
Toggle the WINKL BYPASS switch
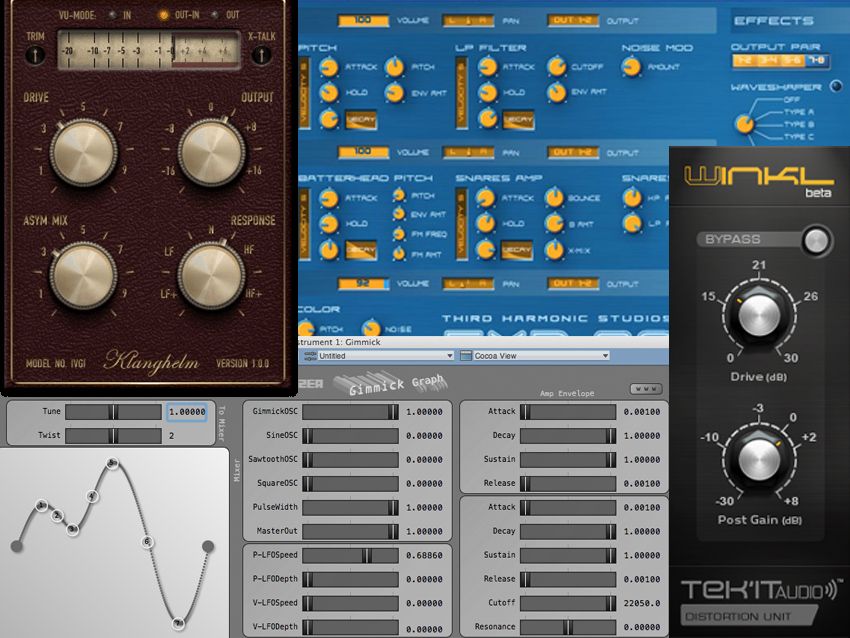pos(817,241)
